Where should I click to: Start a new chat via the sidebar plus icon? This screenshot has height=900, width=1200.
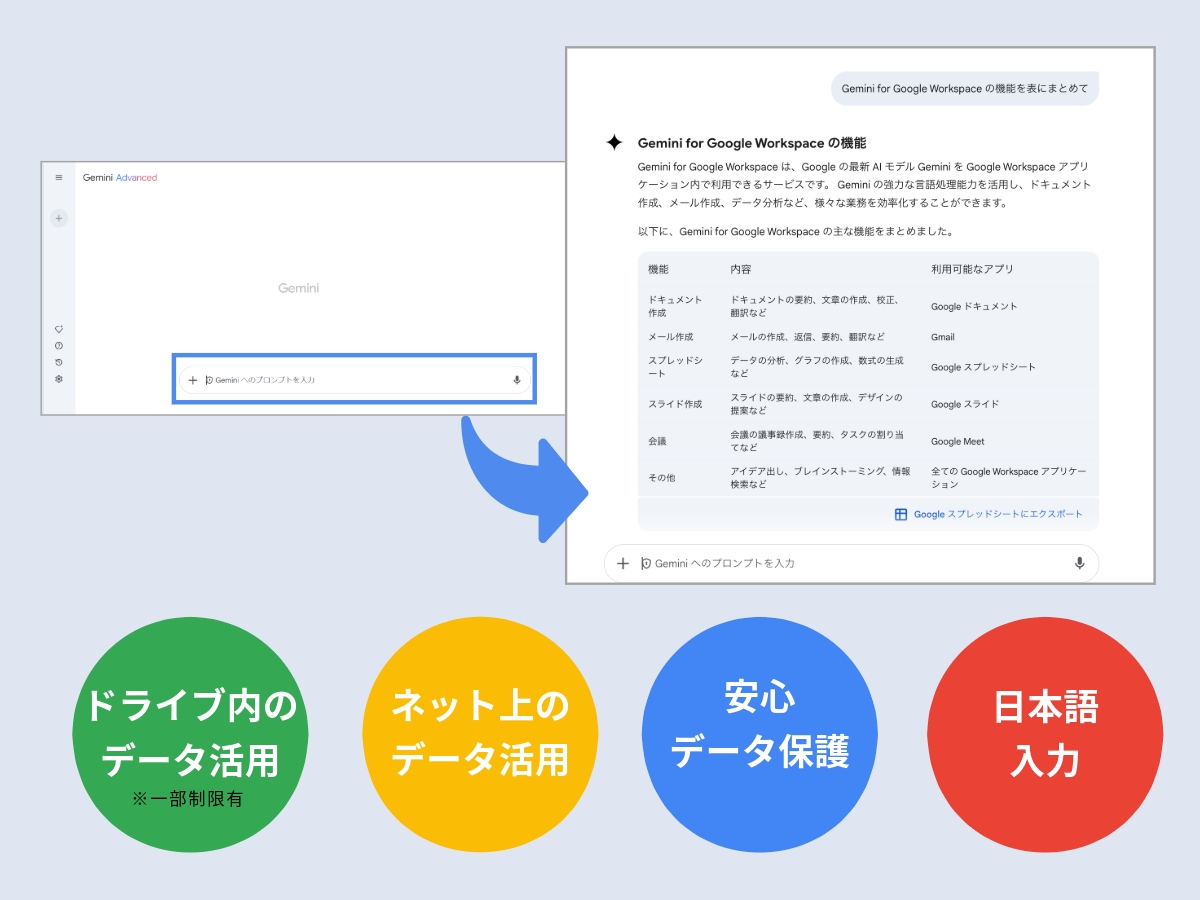pyautogui.click(x=59, y=218)
